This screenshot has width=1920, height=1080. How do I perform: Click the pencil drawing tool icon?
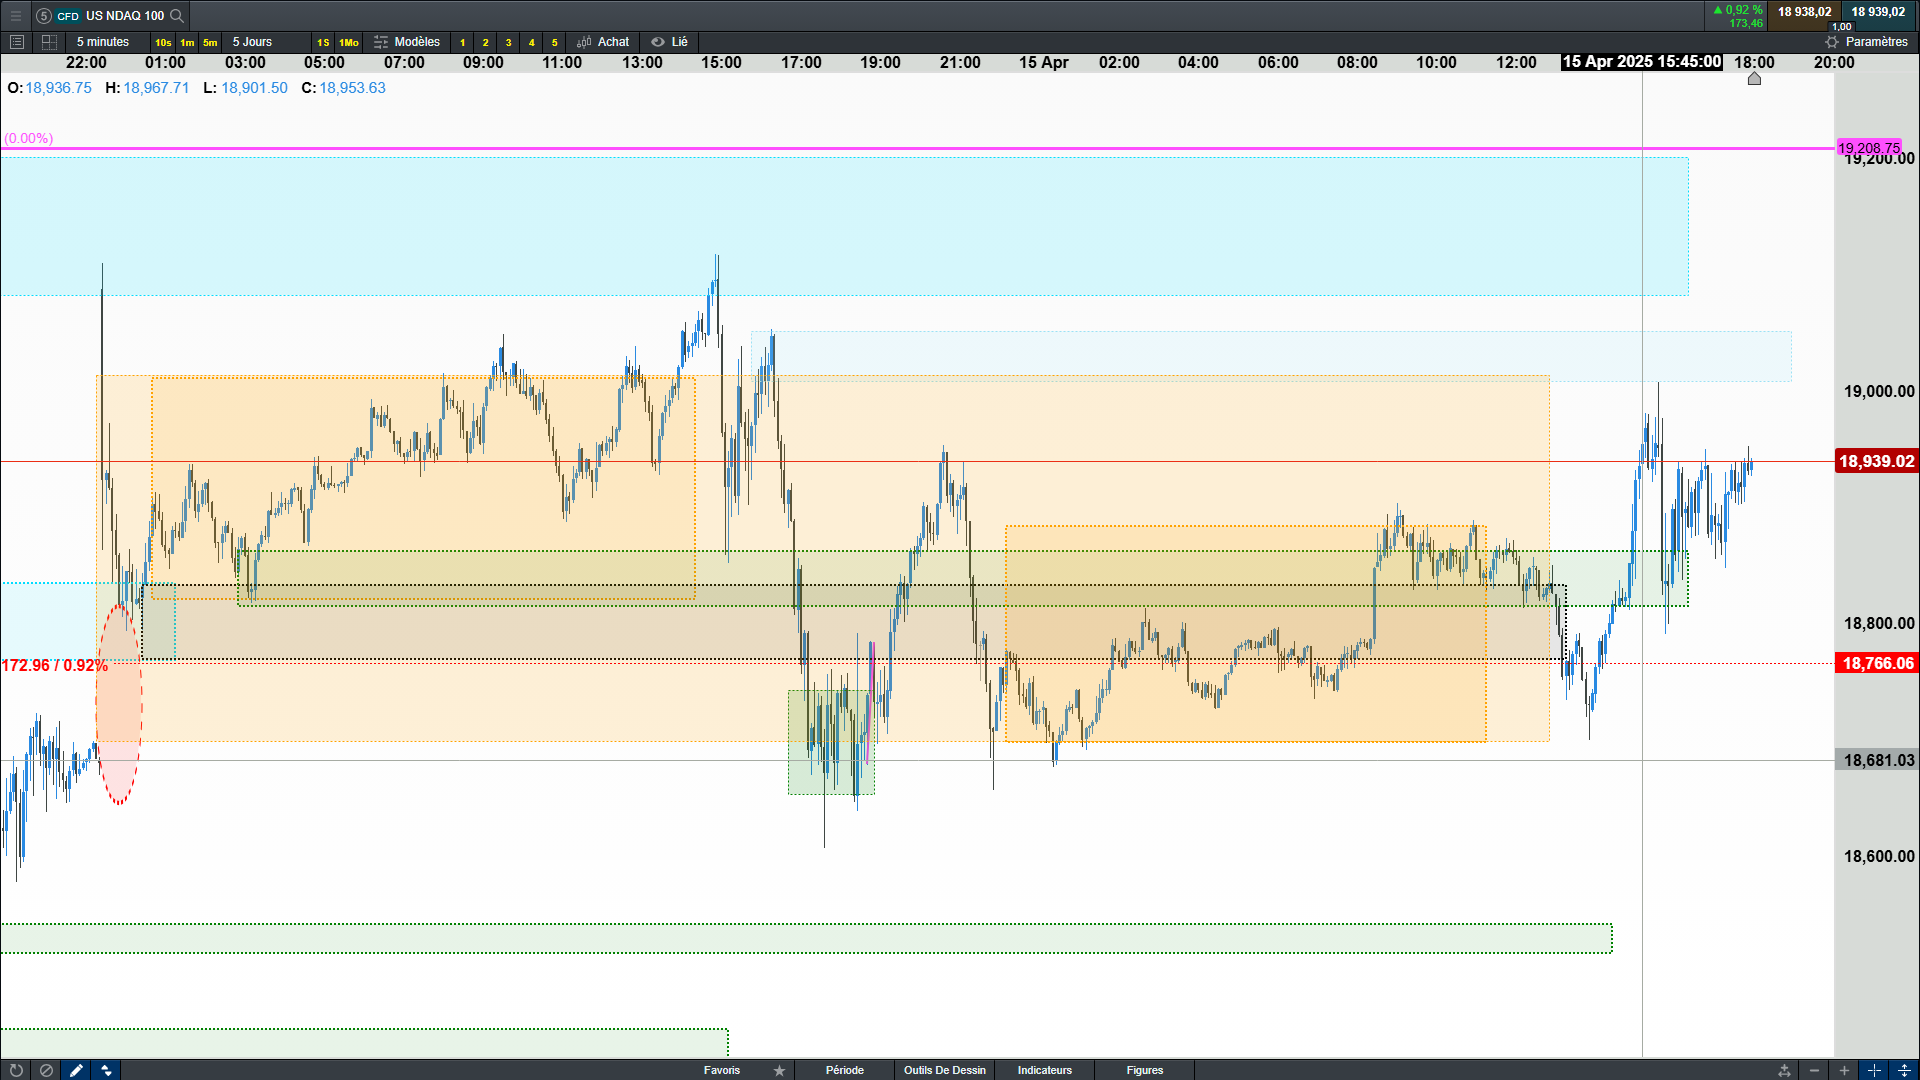coord(76,1070)
